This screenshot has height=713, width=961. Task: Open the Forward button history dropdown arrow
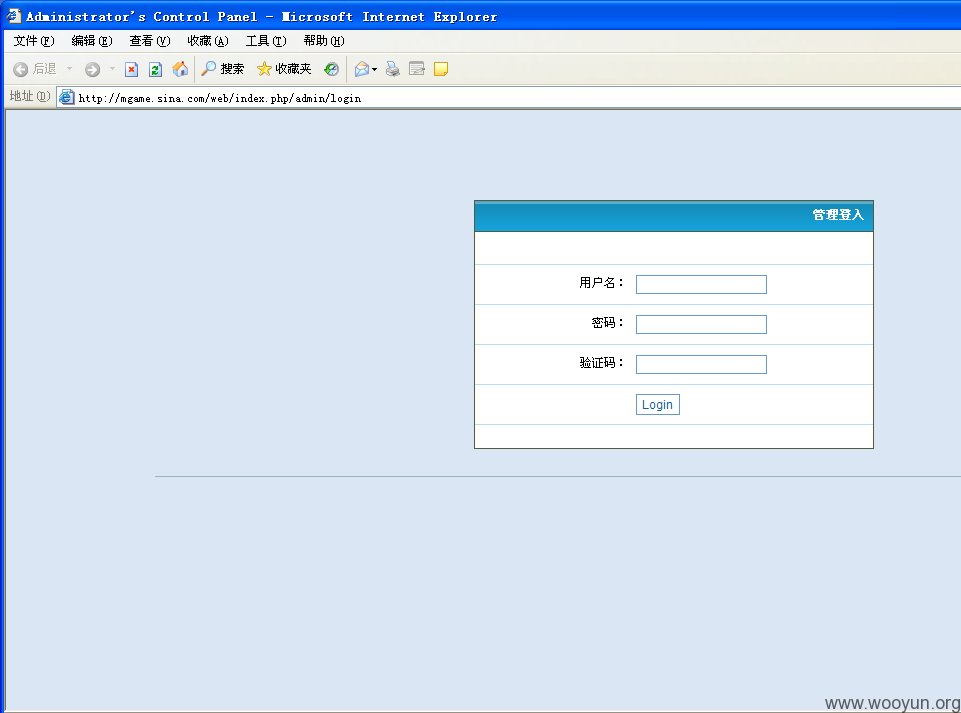click(112, 69)
